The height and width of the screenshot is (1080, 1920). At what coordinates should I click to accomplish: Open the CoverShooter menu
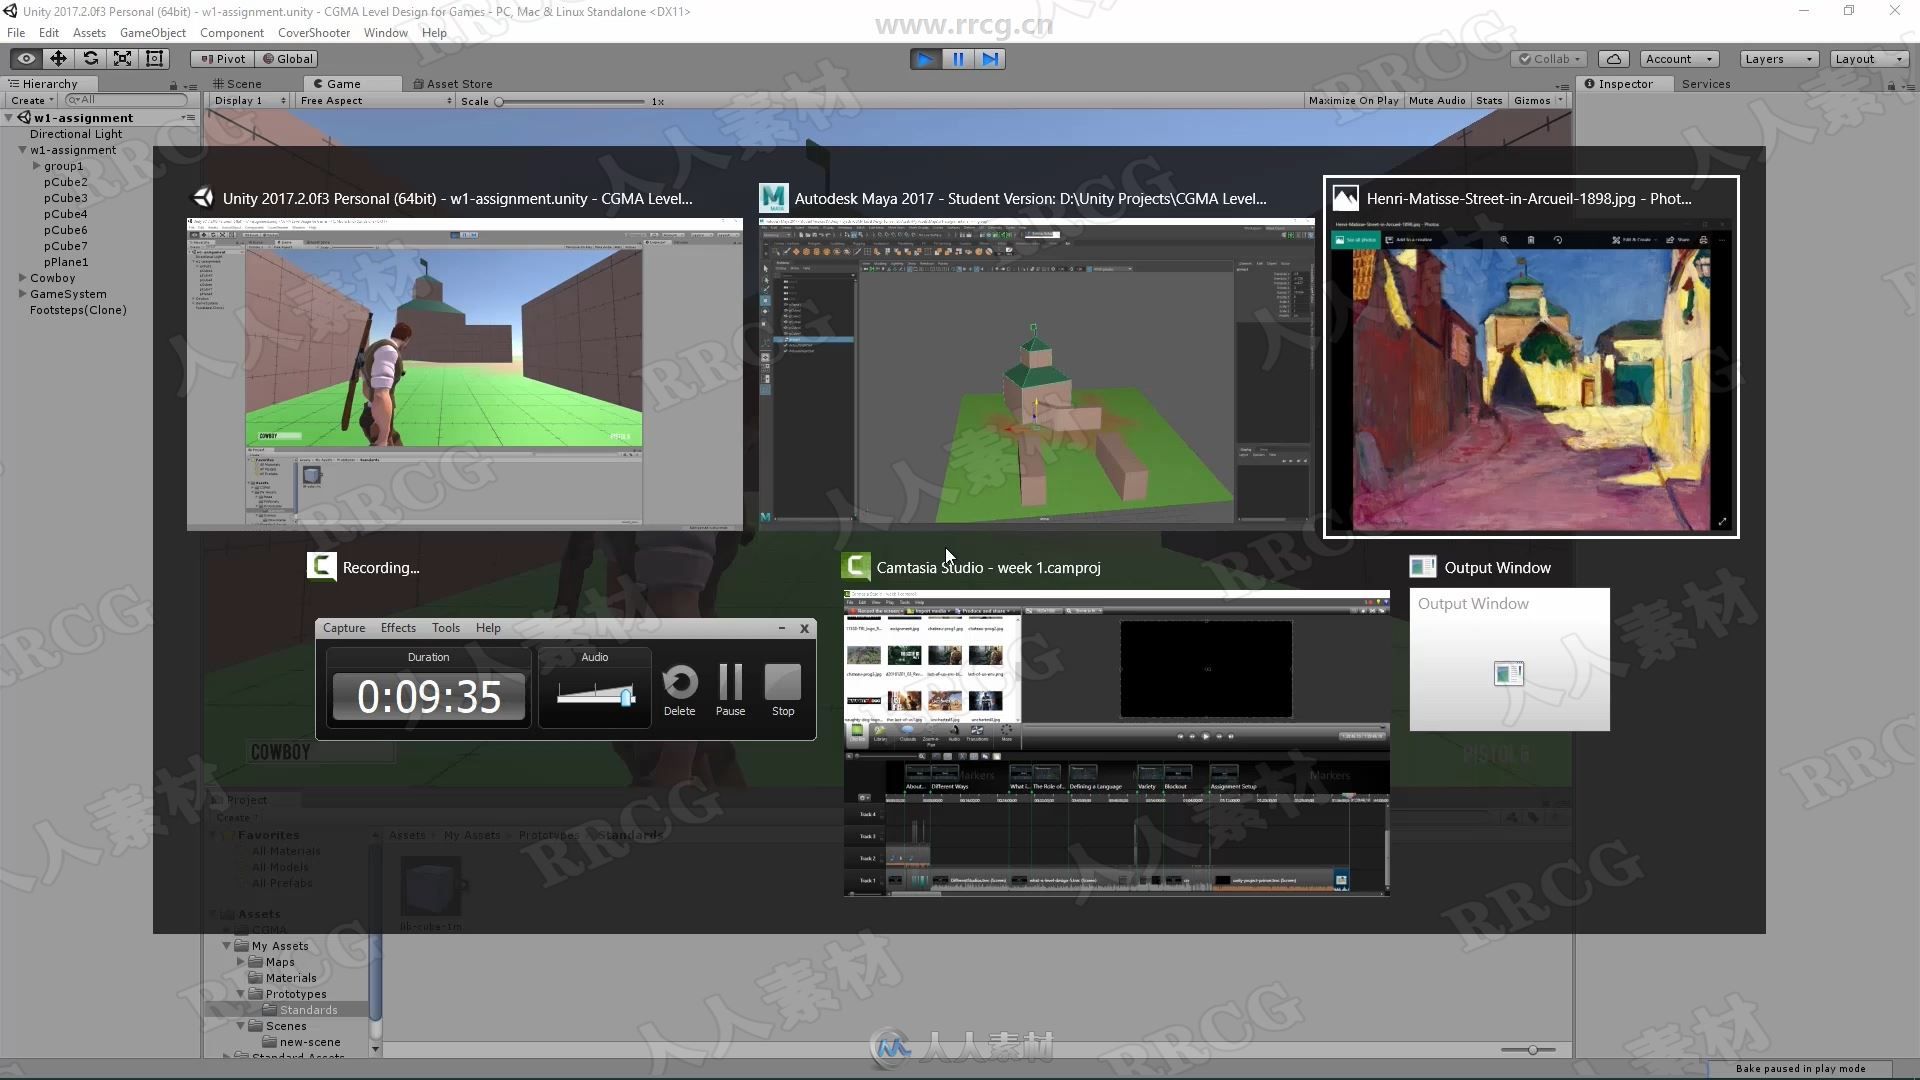[314, 33]
